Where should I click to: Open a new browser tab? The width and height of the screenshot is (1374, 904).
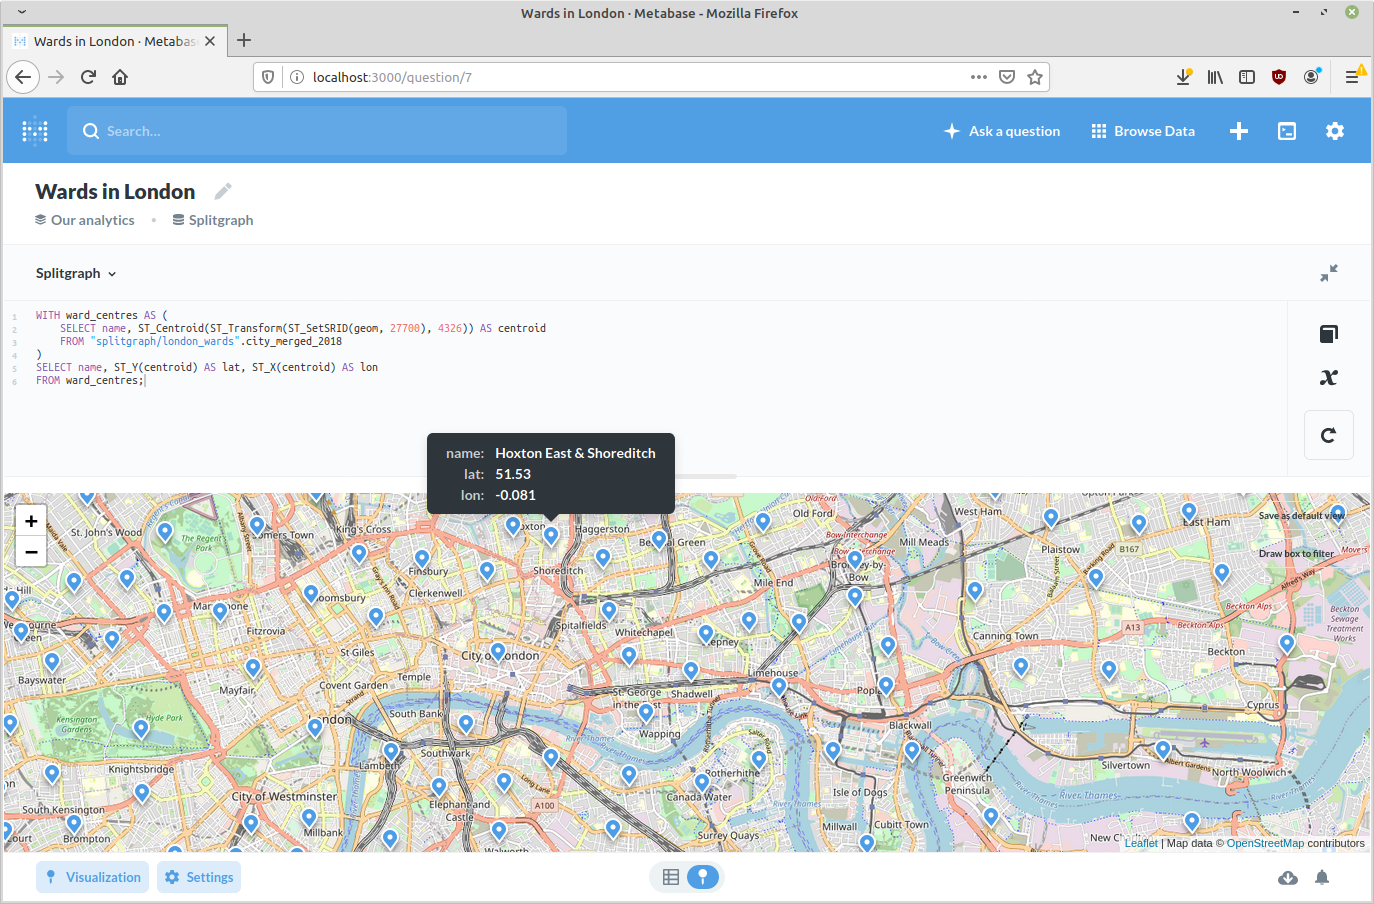244,40
